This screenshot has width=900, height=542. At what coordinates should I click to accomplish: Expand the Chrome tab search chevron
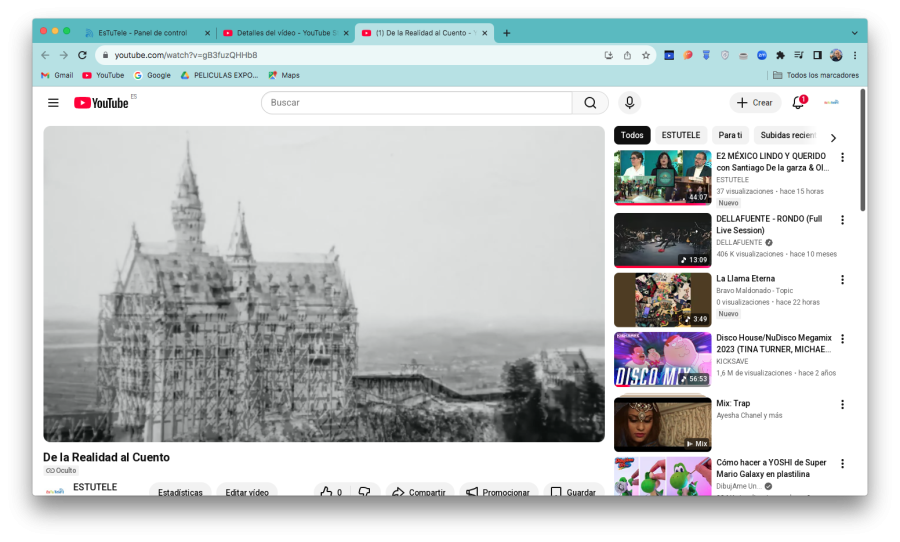pos(854,33)
